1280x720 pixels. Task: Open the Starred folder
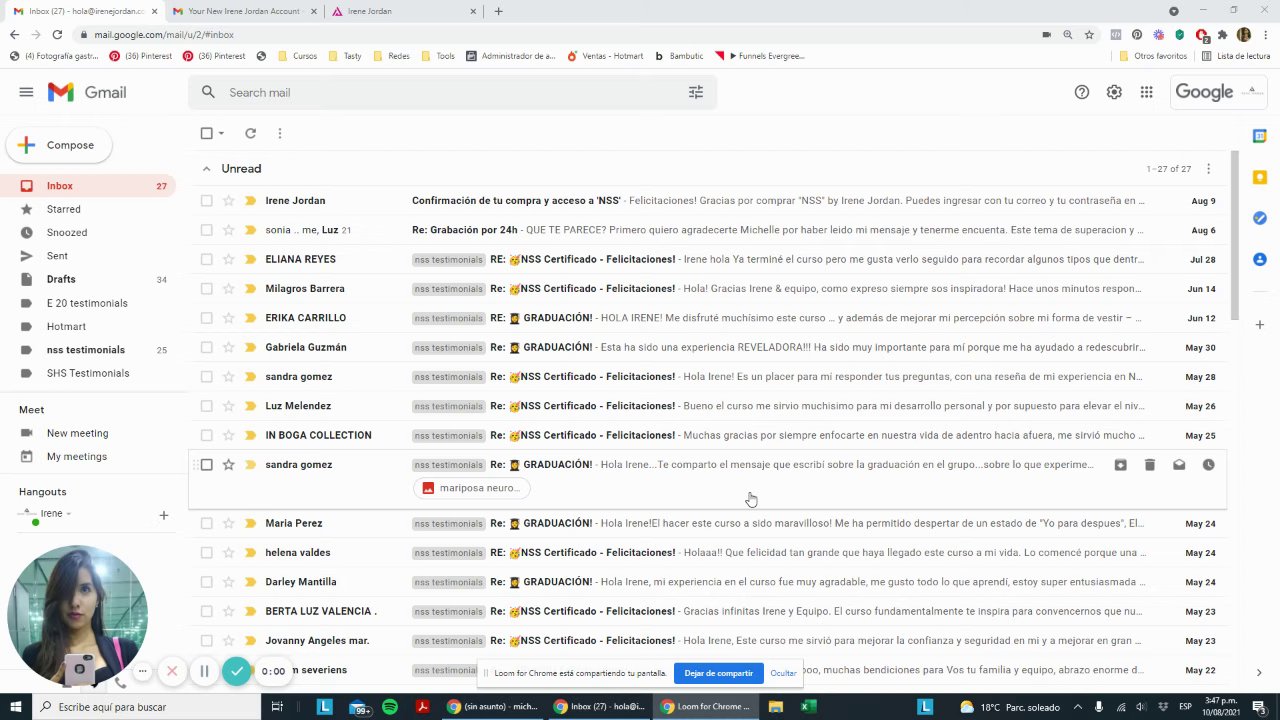tap(64, 209)
